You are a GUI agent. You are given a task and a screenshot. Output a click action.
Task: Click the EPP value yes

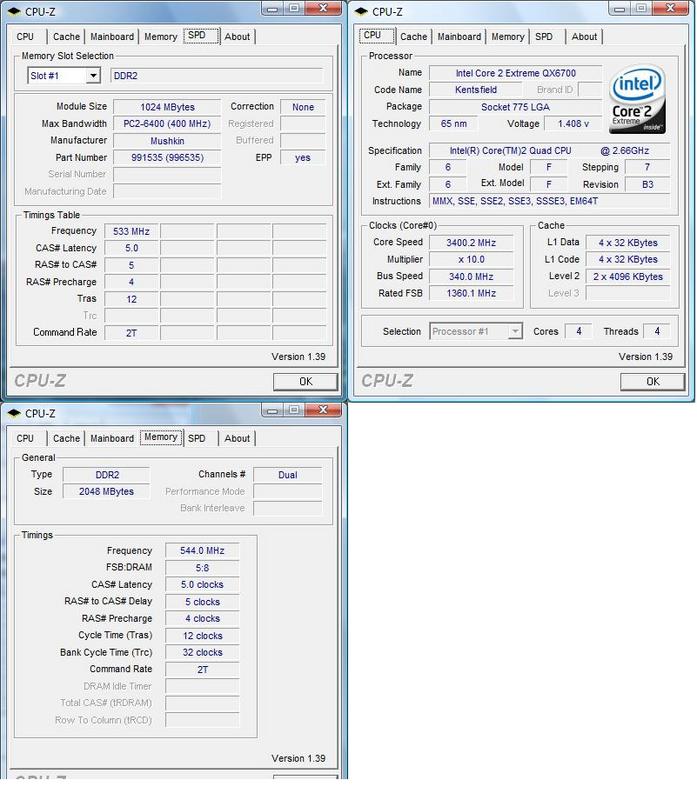pos(303,158)
